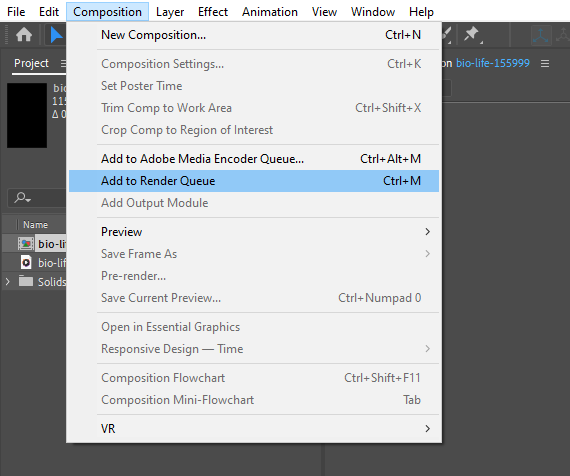The height and width of the screenshot is (476, 570).
Task: Open the Layer menu
Action: [170, 12]
